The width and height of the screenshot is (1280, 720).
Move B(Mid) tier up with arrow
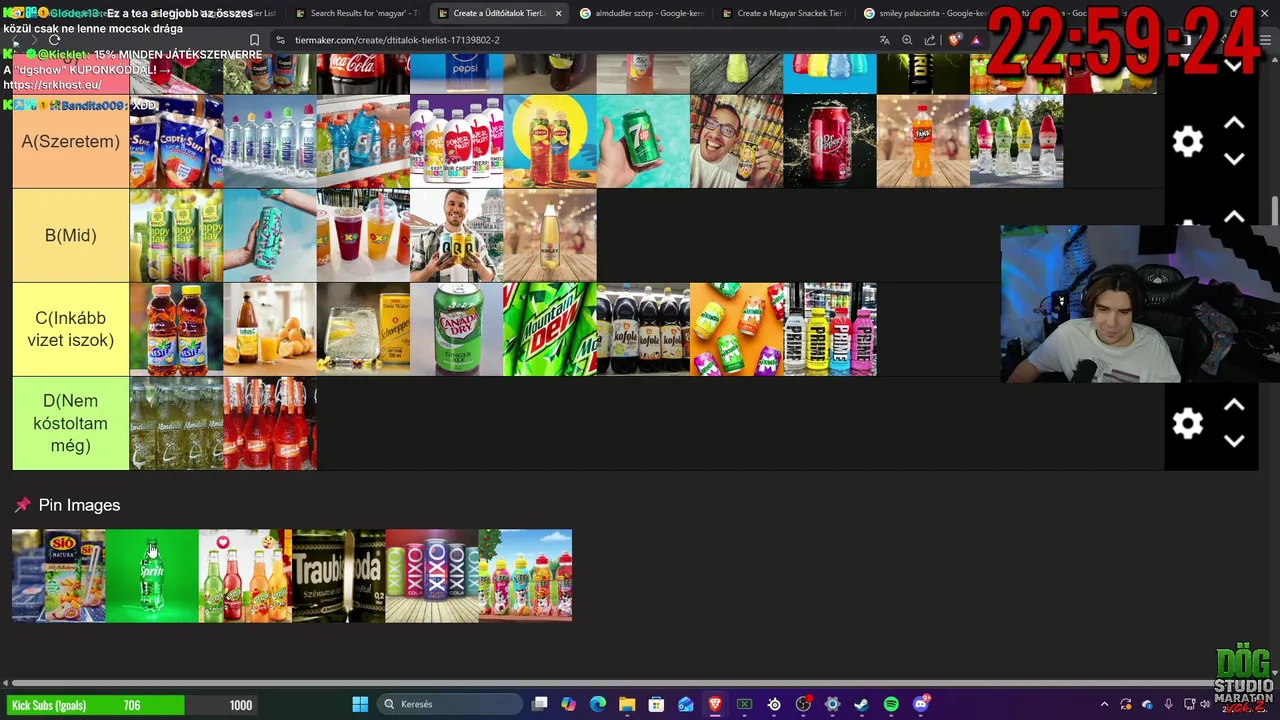pos(1234,217)
